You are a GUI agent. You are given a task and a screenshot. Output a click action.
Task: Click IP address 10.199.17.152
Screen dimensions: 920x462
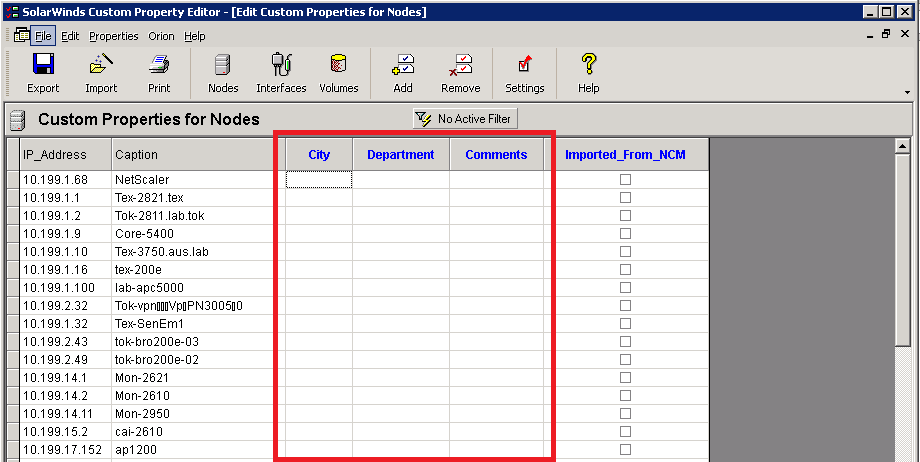pyautogui.click(x=62, y=450)
